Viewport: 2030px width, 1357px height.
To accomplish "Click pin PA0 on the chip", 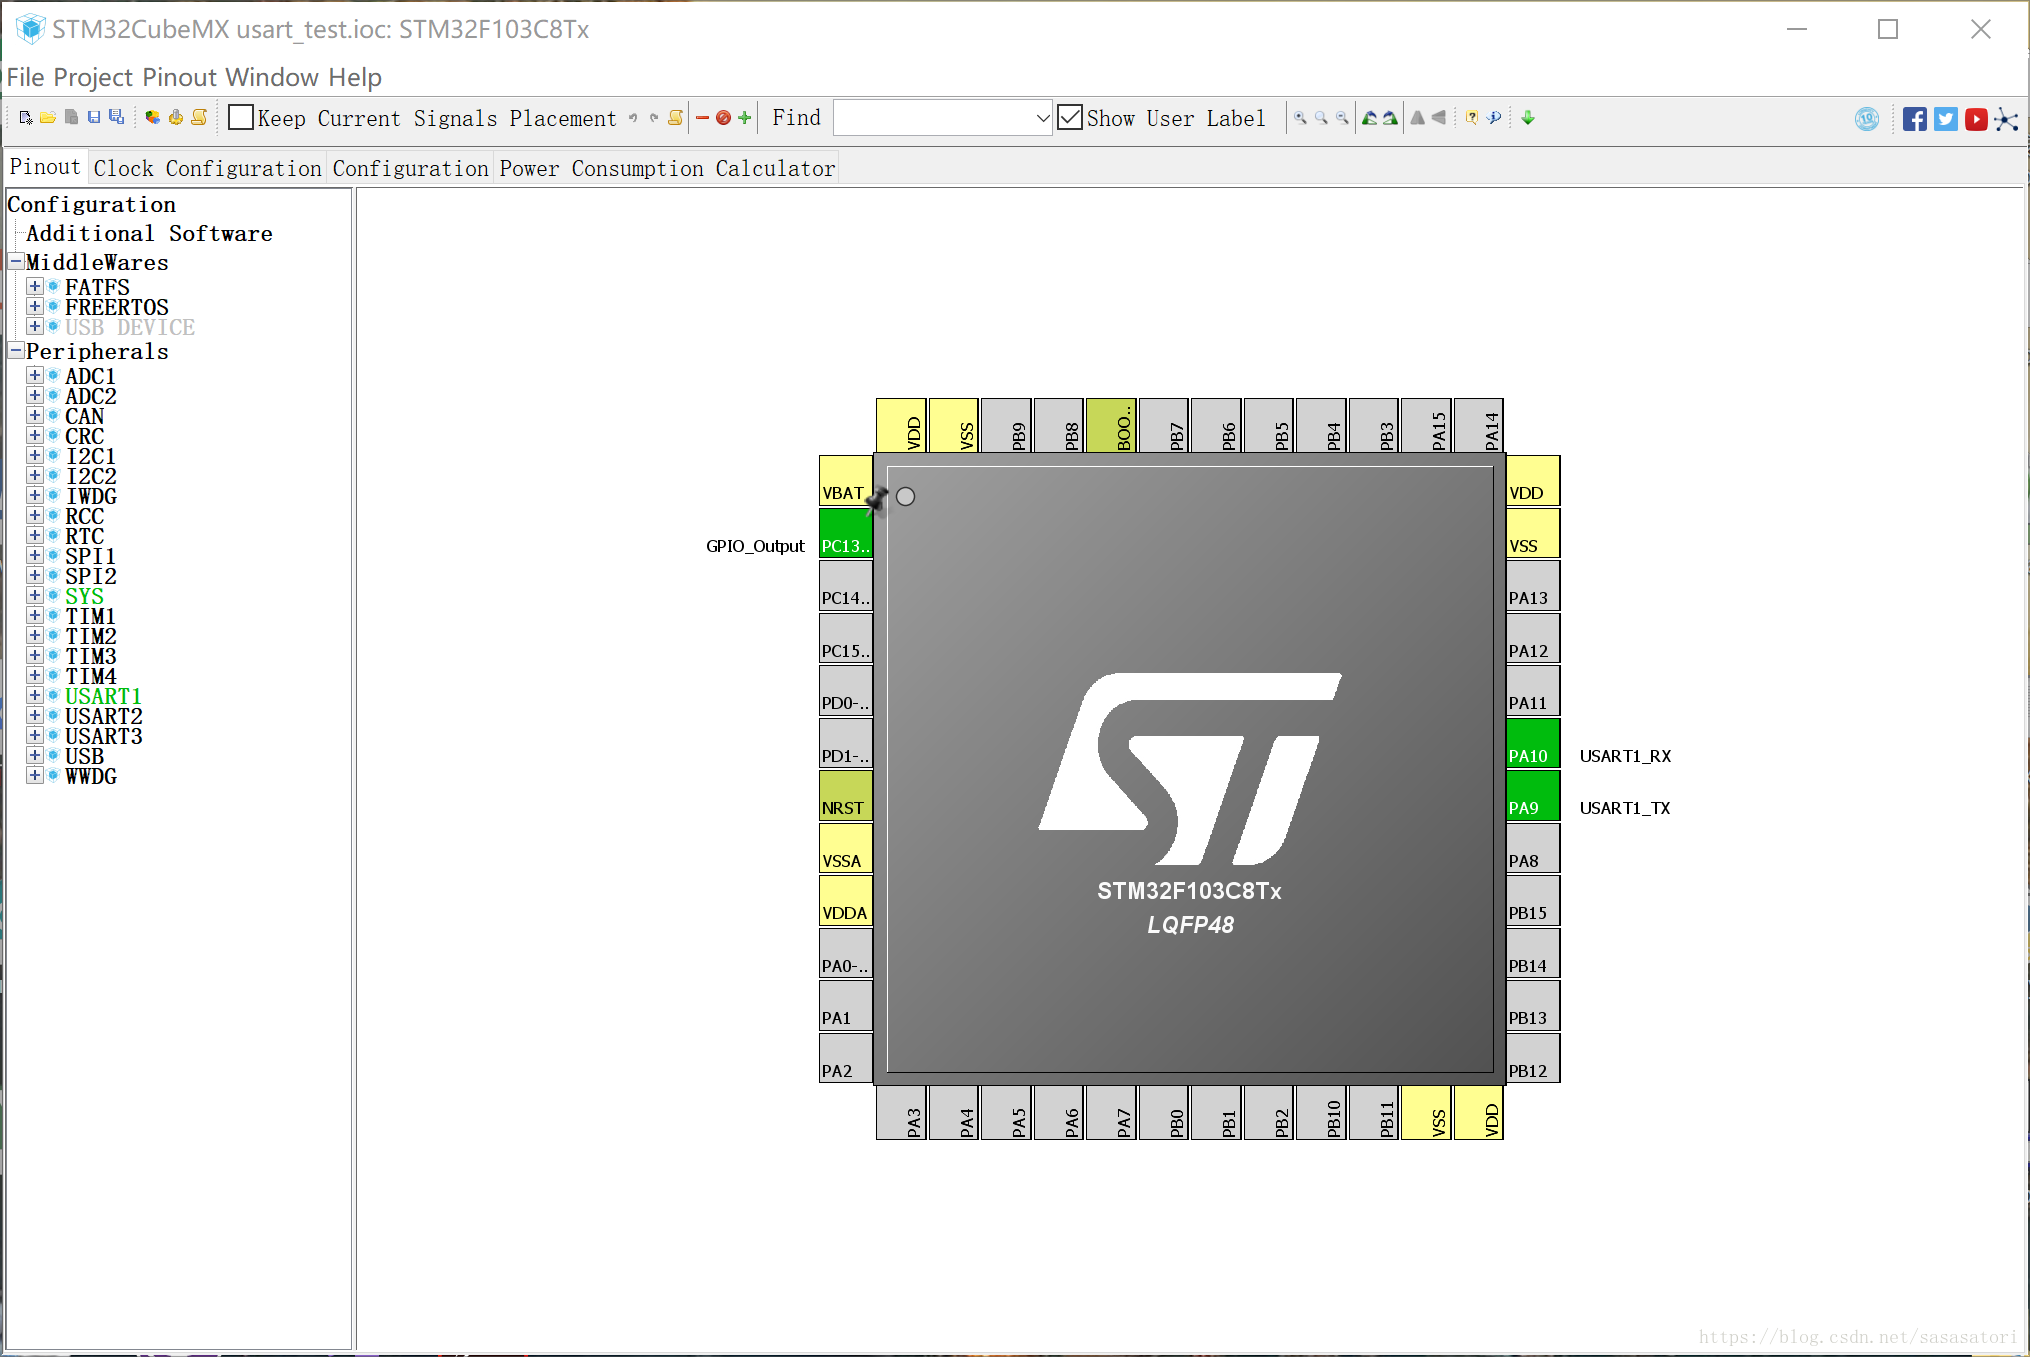I will [x=846, y=953].
